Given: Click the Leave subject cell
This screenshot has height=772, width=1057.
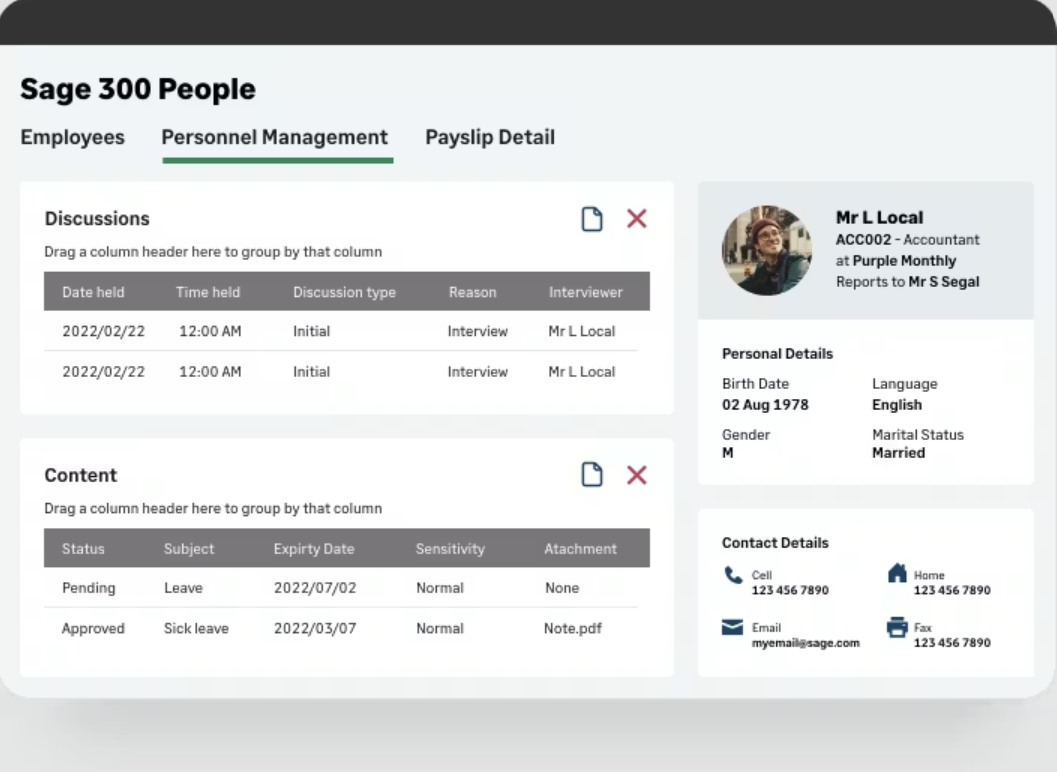Looking at the screenshot, I should tap(183, 588).
